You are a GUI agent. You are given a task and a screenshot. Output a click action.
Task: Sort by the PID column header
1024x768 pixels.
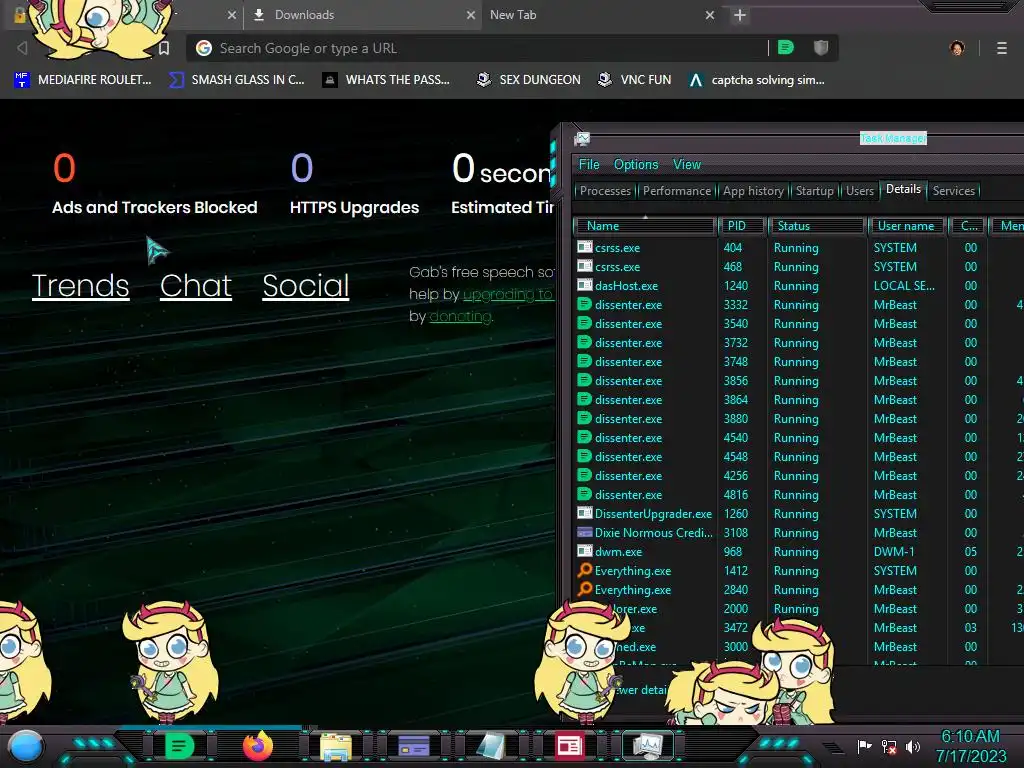point(741,226)
